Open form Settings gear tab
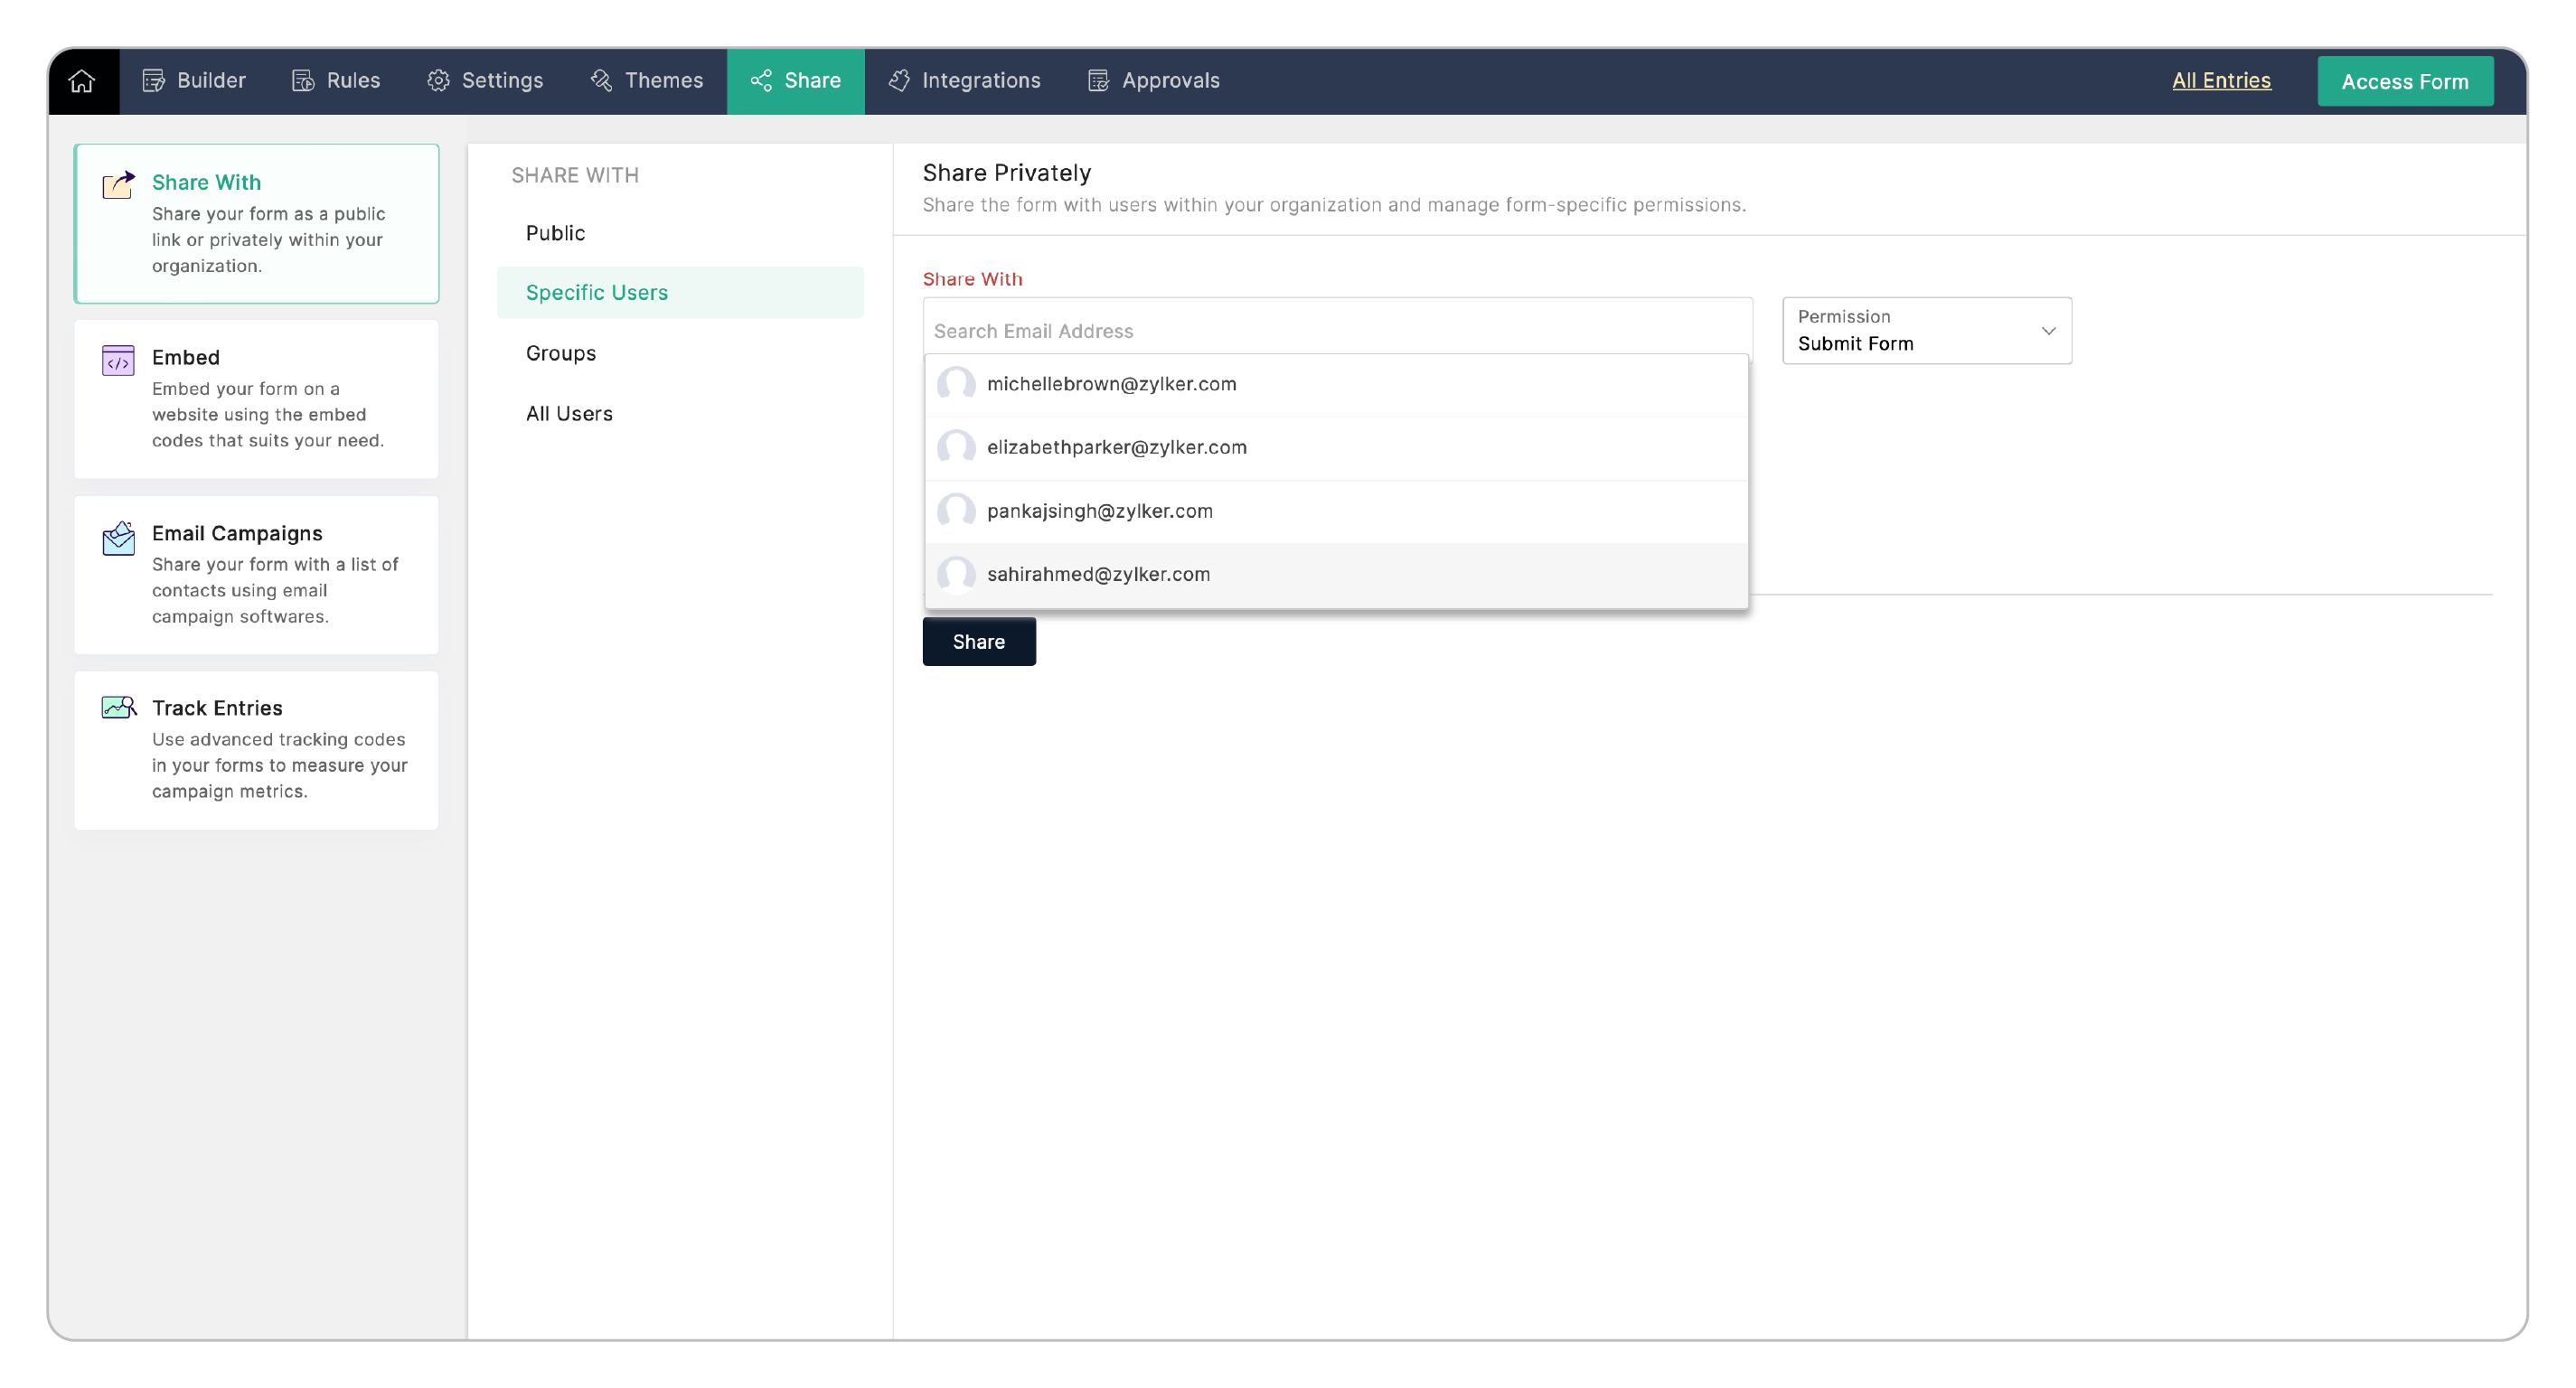2576x1388 pixels. (x=485, y=81)
